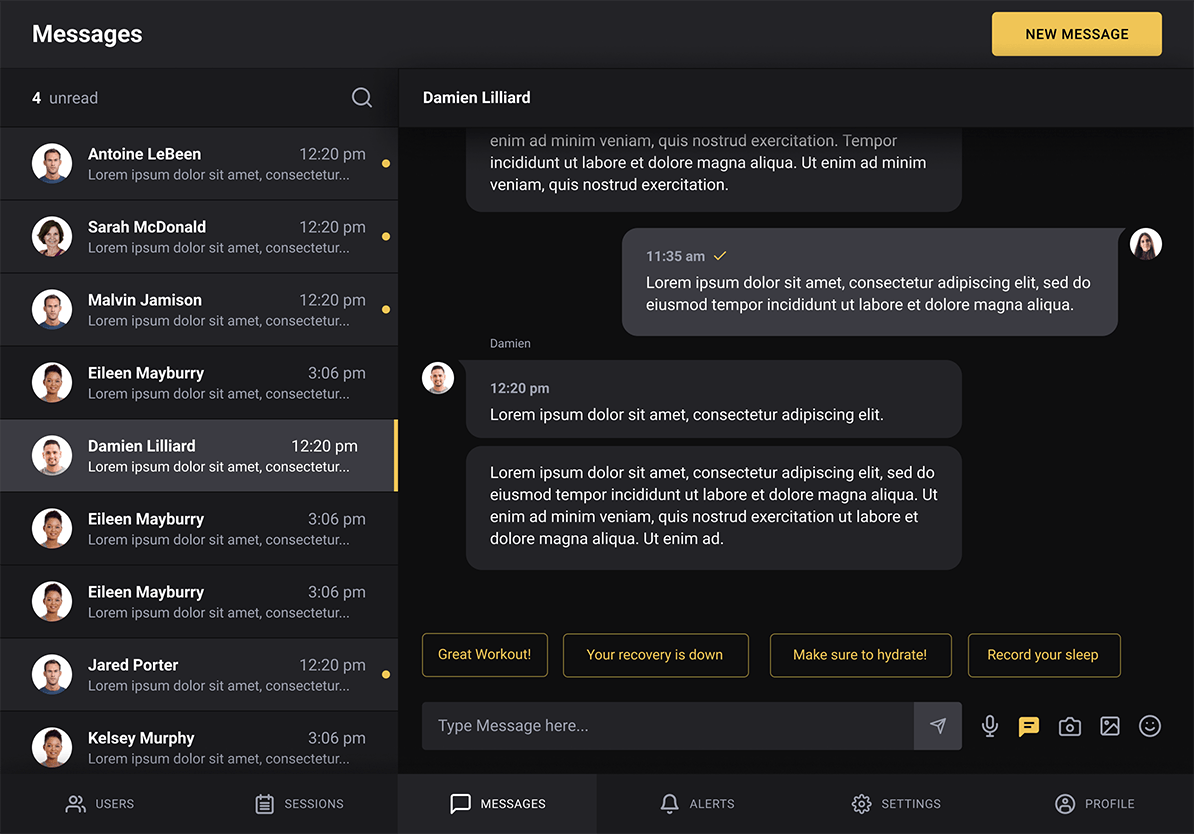Navigate to the Profile tab
The image size is (1194, 834).
[x=1094, y=804]
